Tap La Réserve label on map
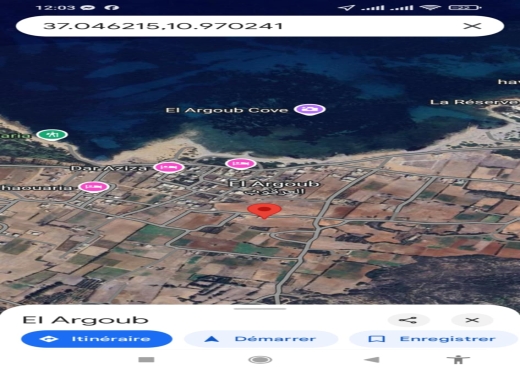The height and width of the screenshot is (370, 520). 475,102
